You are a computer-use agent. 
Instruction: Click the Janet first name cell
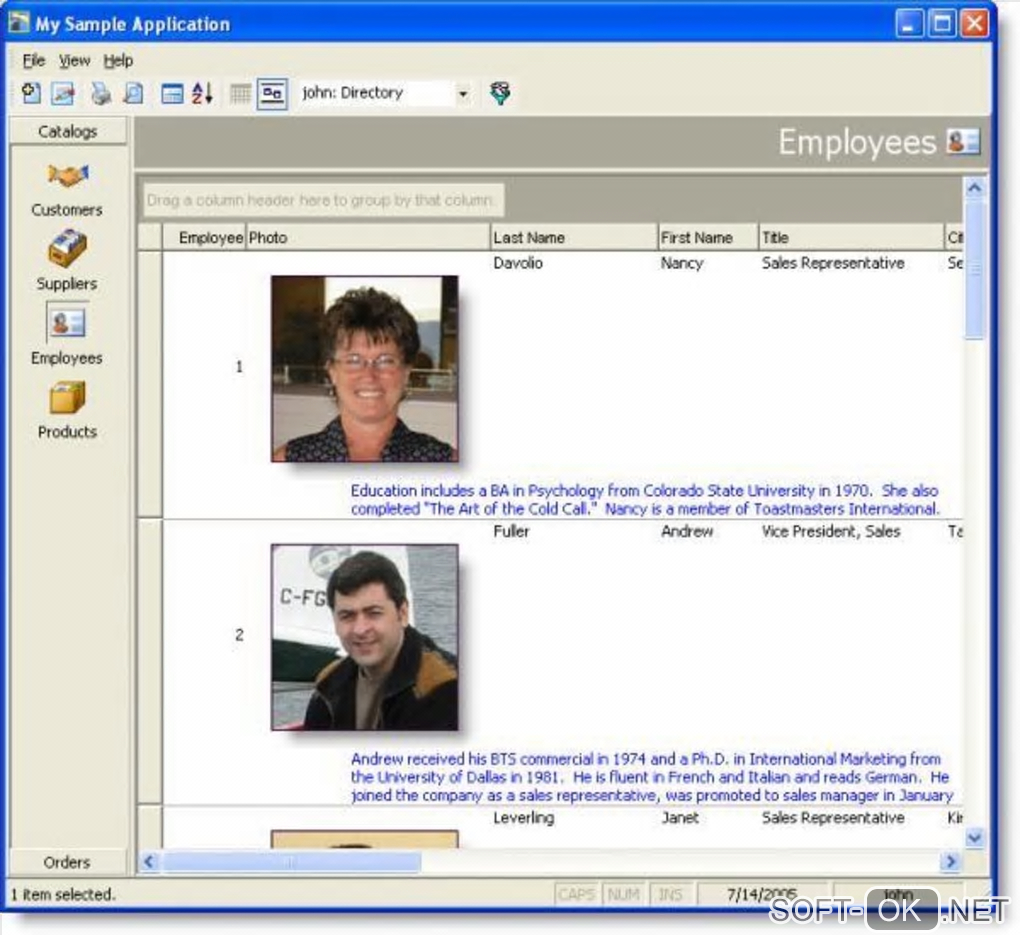coord(680,818)
